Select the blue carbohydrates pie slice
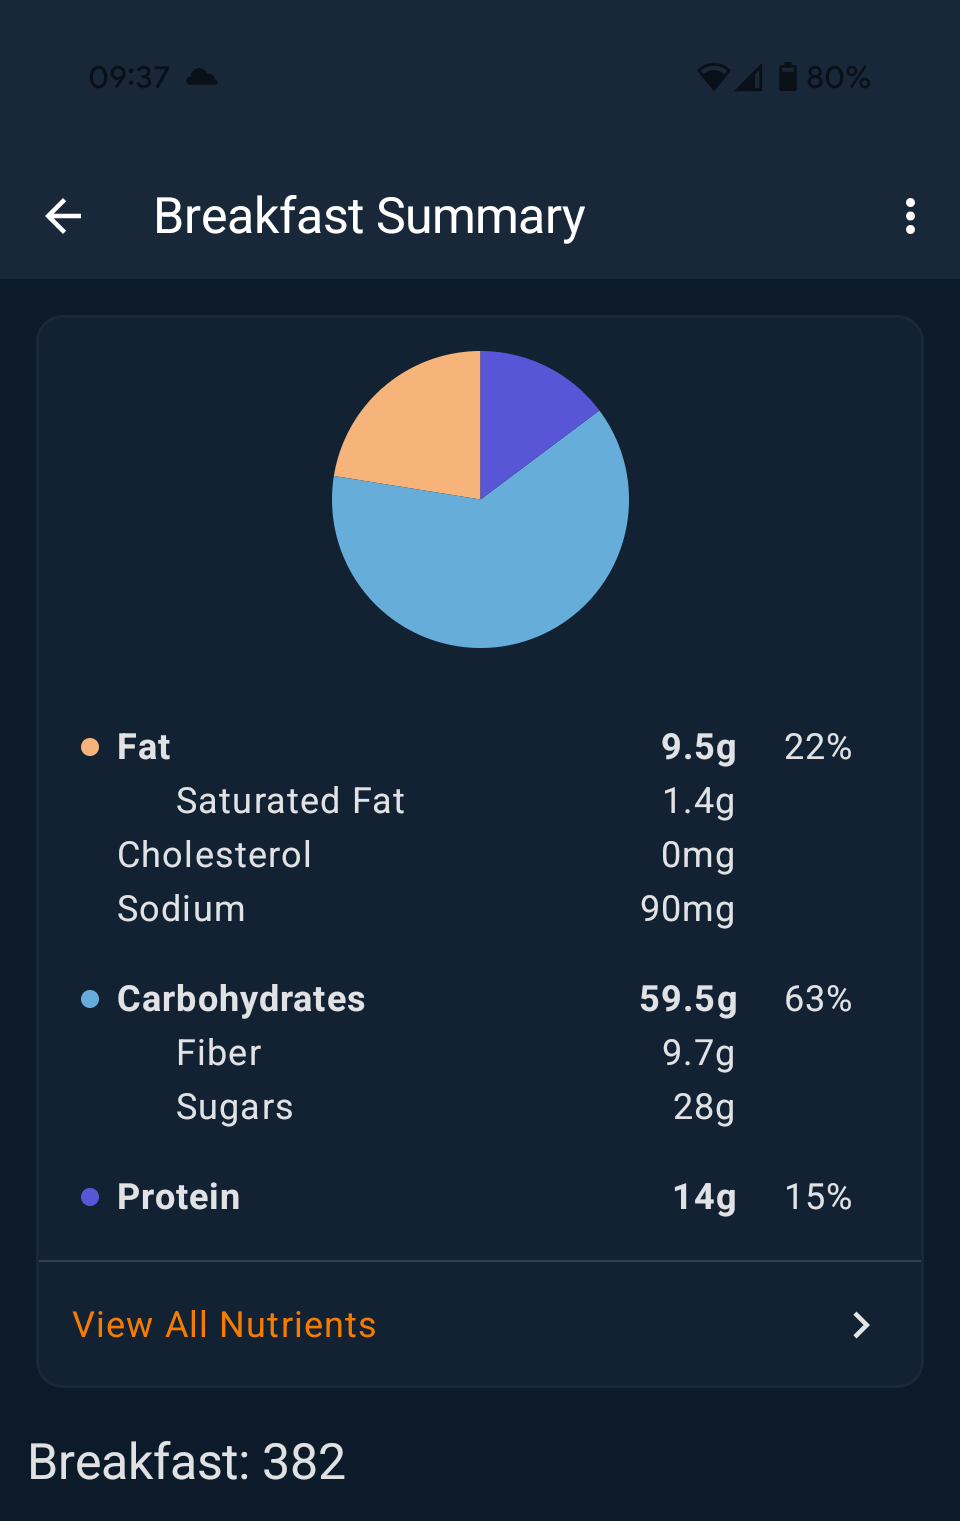Image resolution: width=960 pixels, height=1521 pixels. point(490,570)
